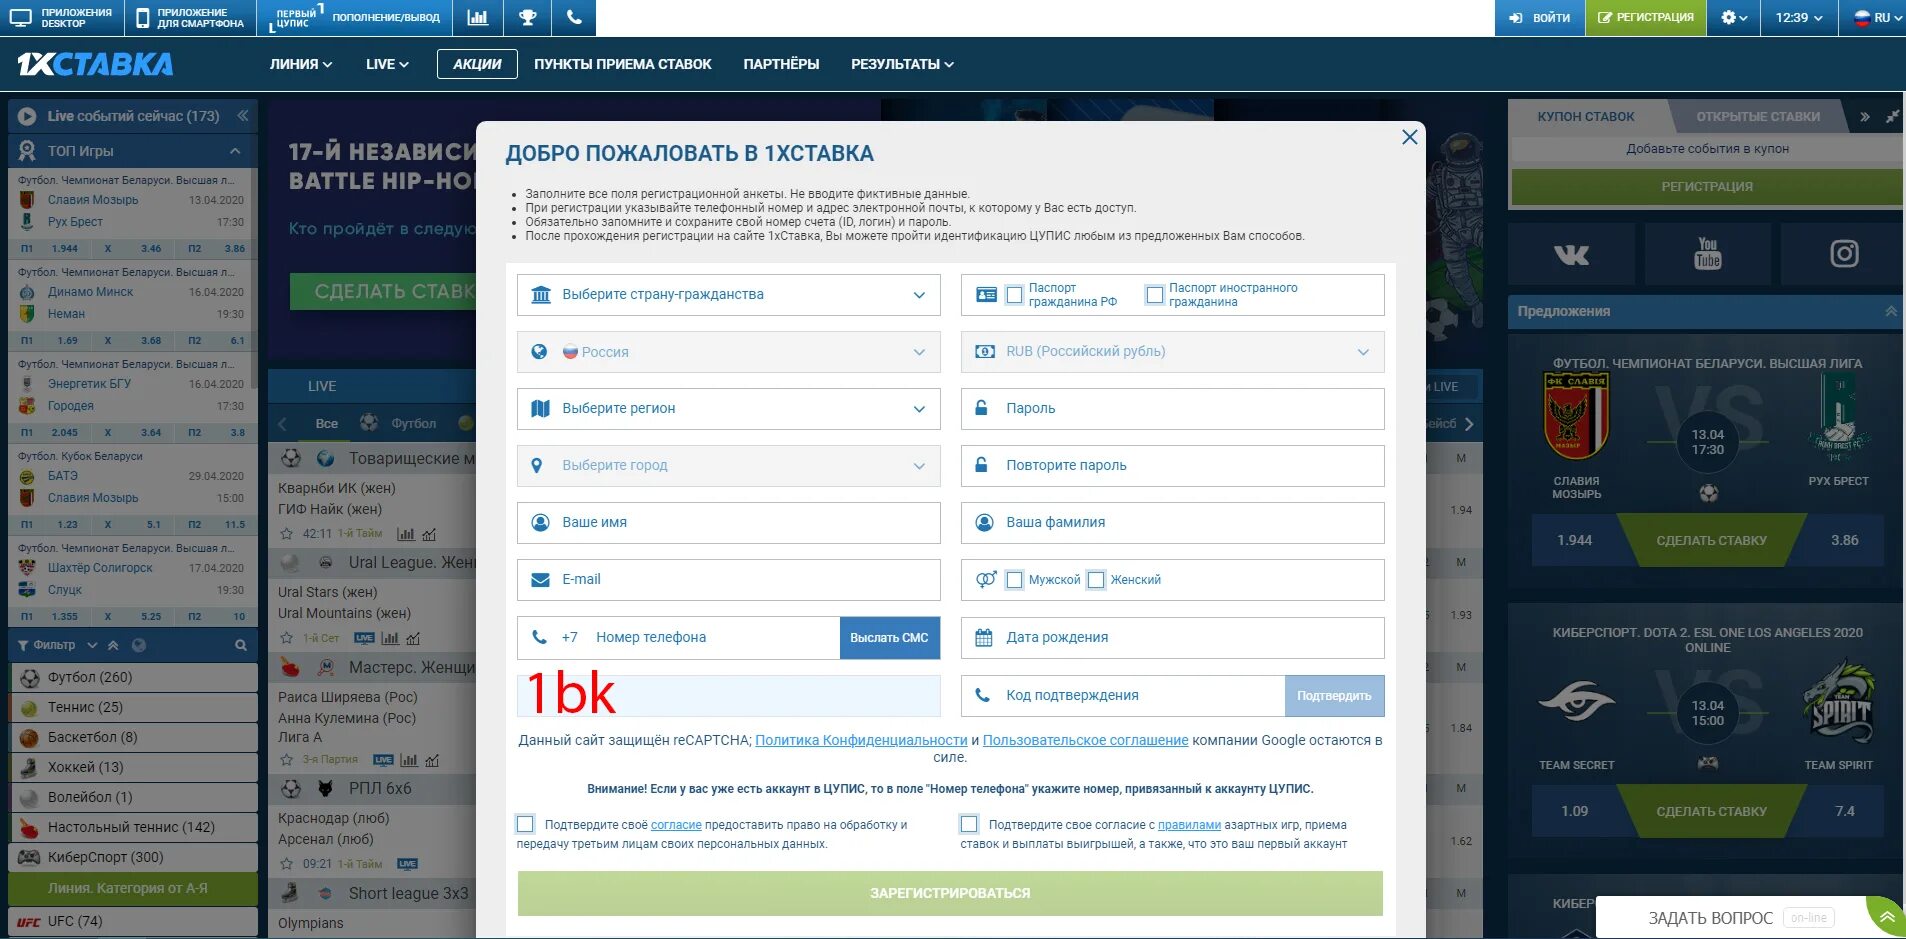The image size is (1906, 939).
Task: Expand LIVE menu in navigation
Action: click(387, 64)
